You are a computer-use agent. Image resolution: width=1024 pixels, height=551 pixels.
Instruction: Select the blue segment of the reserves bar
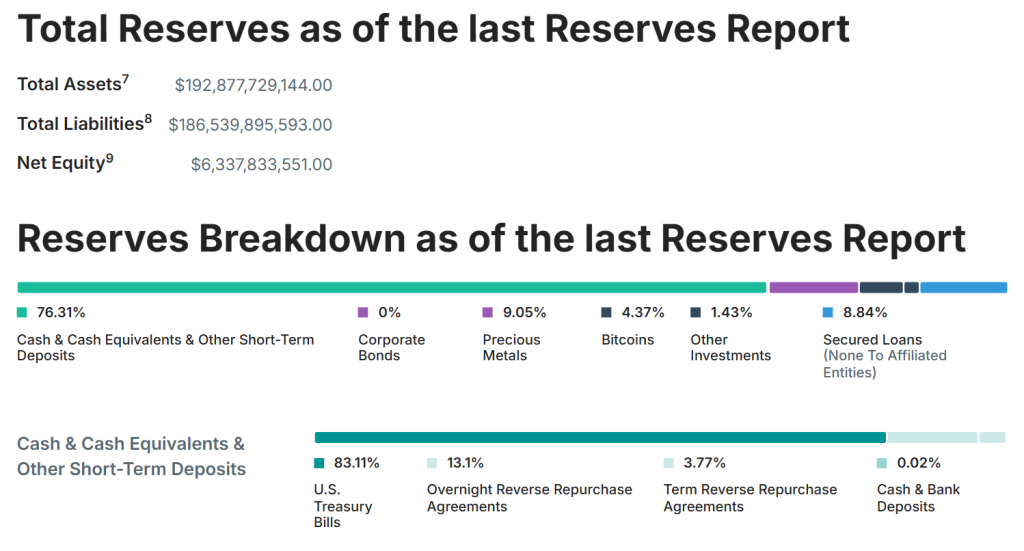(x=963, y=288)
